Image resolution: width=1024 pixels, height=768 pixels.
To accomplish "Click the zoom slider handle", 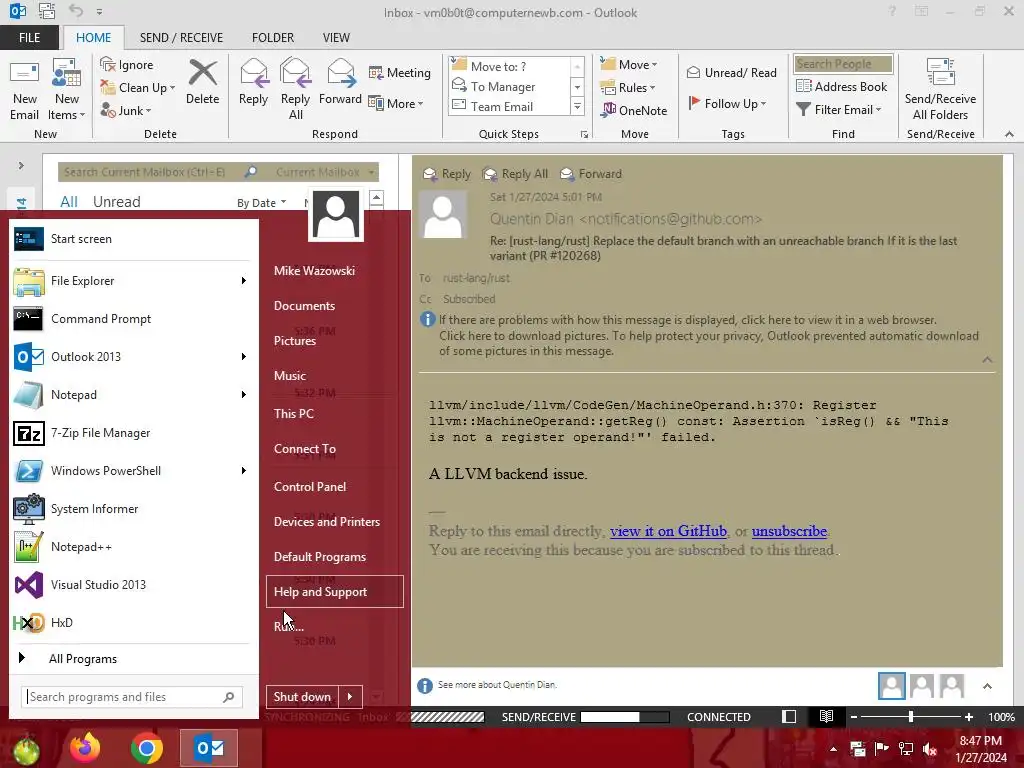I will [x=911, y=716].
